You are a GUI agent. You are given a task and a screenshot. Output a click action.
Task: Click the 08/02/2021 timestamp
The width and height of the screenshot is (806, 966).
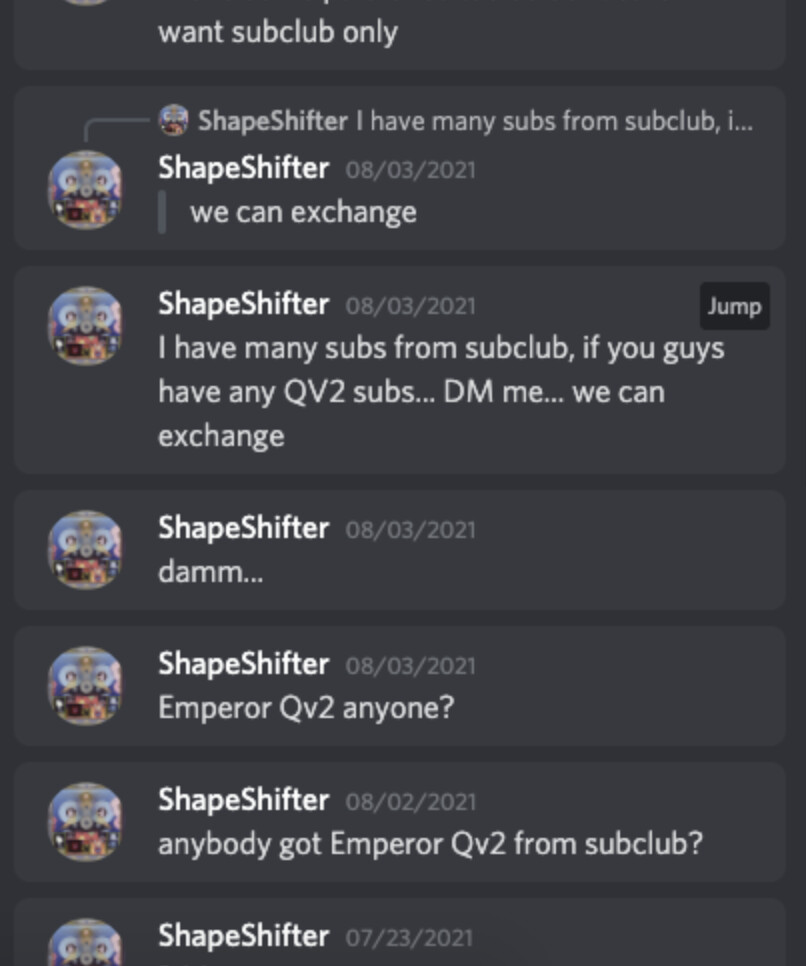410,802
